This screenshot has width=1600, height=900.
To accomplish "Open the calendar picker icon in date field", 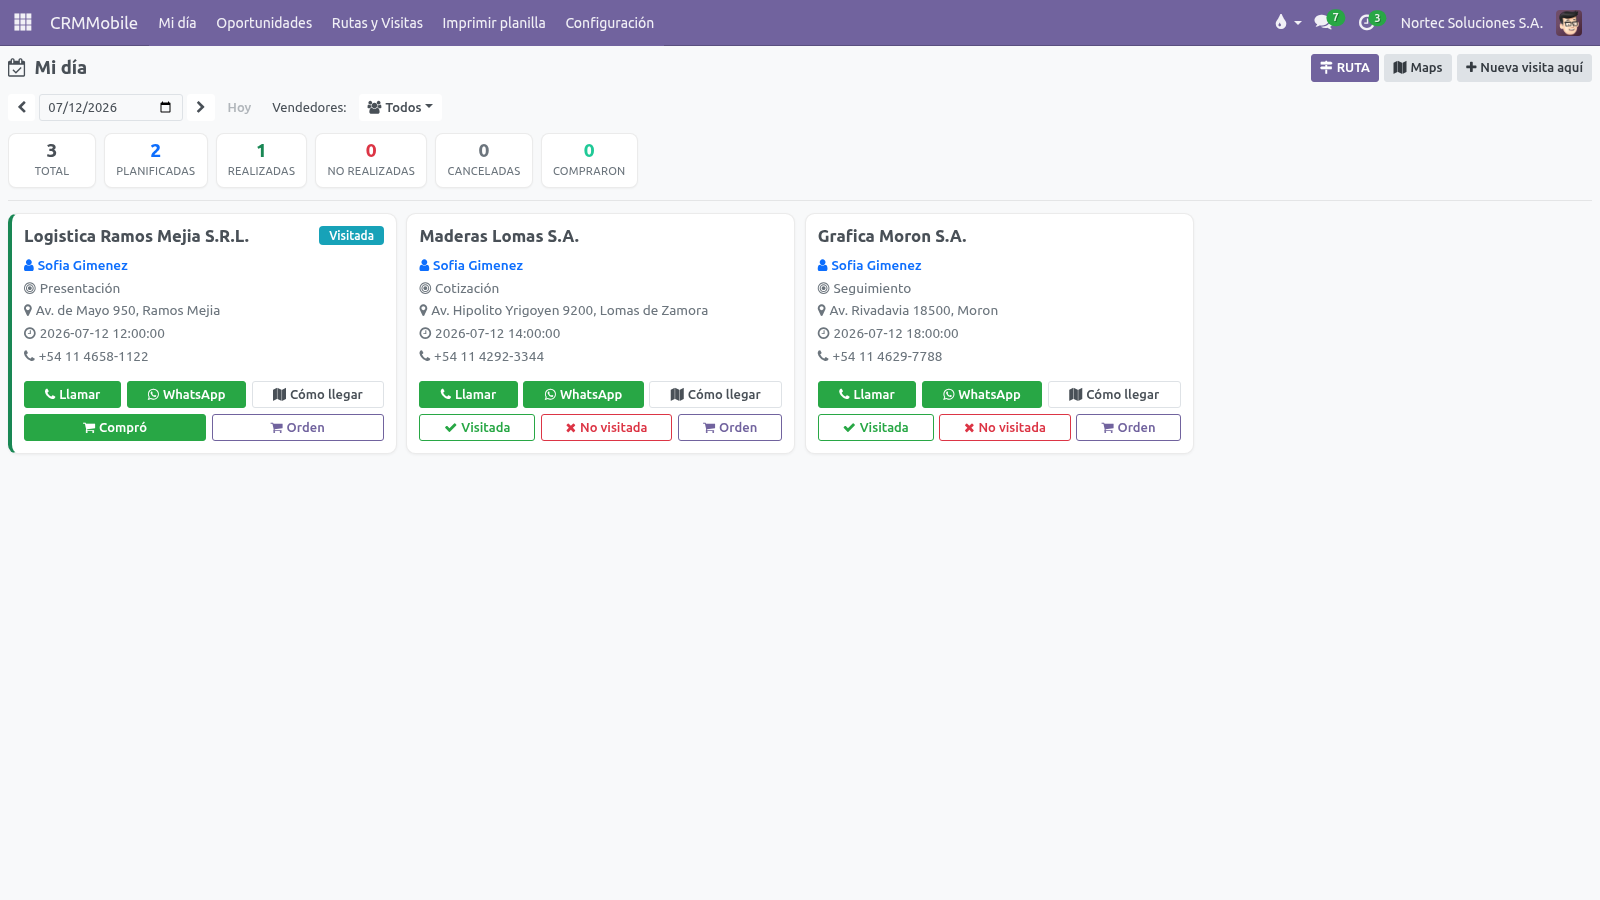I will click(166, 107).
